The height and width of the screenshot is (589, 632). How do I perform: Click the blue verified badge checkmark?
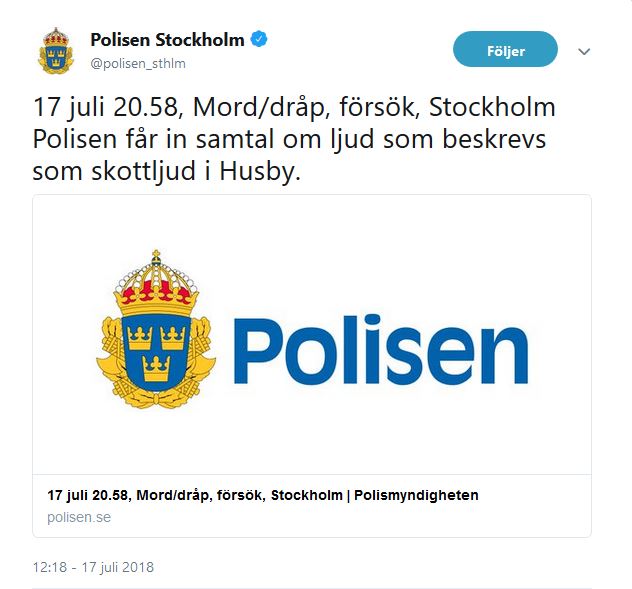tap(259, 40)
